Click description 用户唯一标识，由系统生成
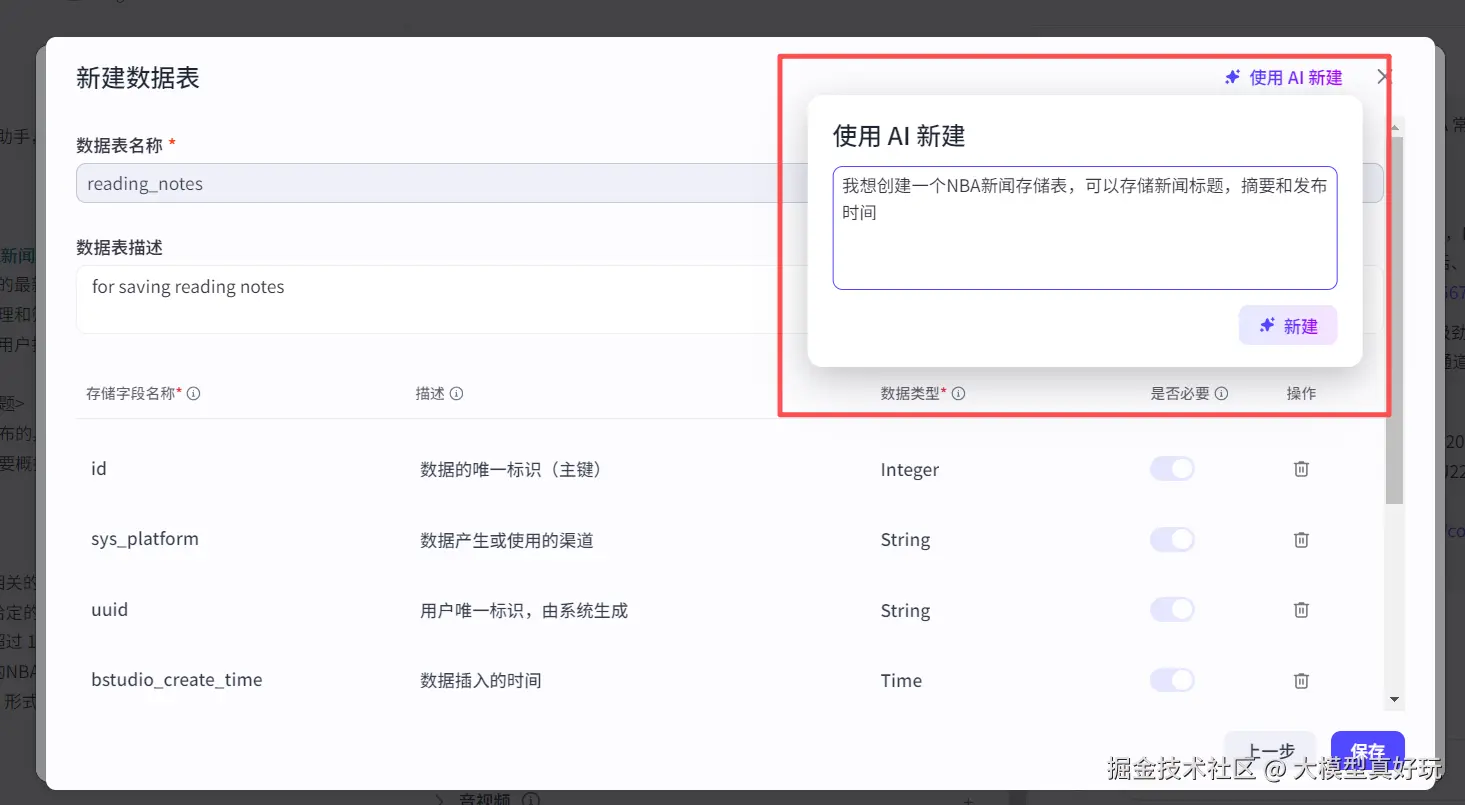 (x=524, y=611)
